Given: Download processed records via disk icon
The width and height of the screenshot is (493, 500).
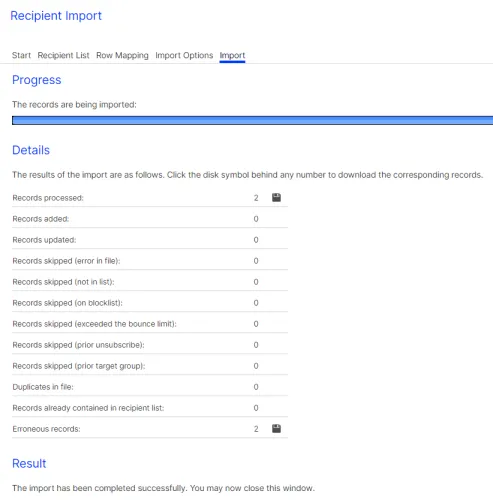Looking at the screenshot, I should (276, 198).
